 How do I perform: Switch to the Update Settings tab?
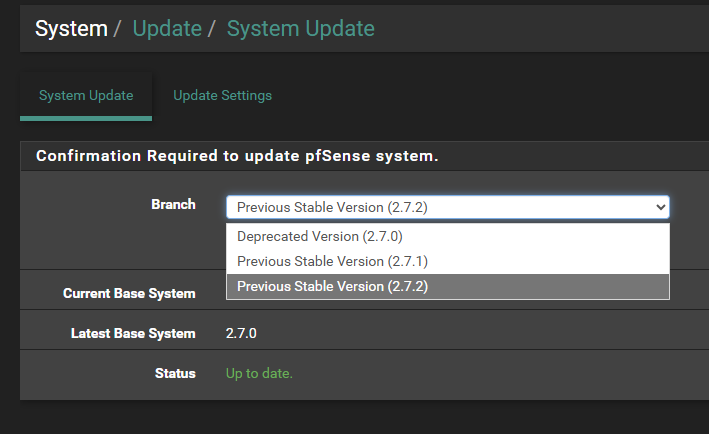pos(222,95)
